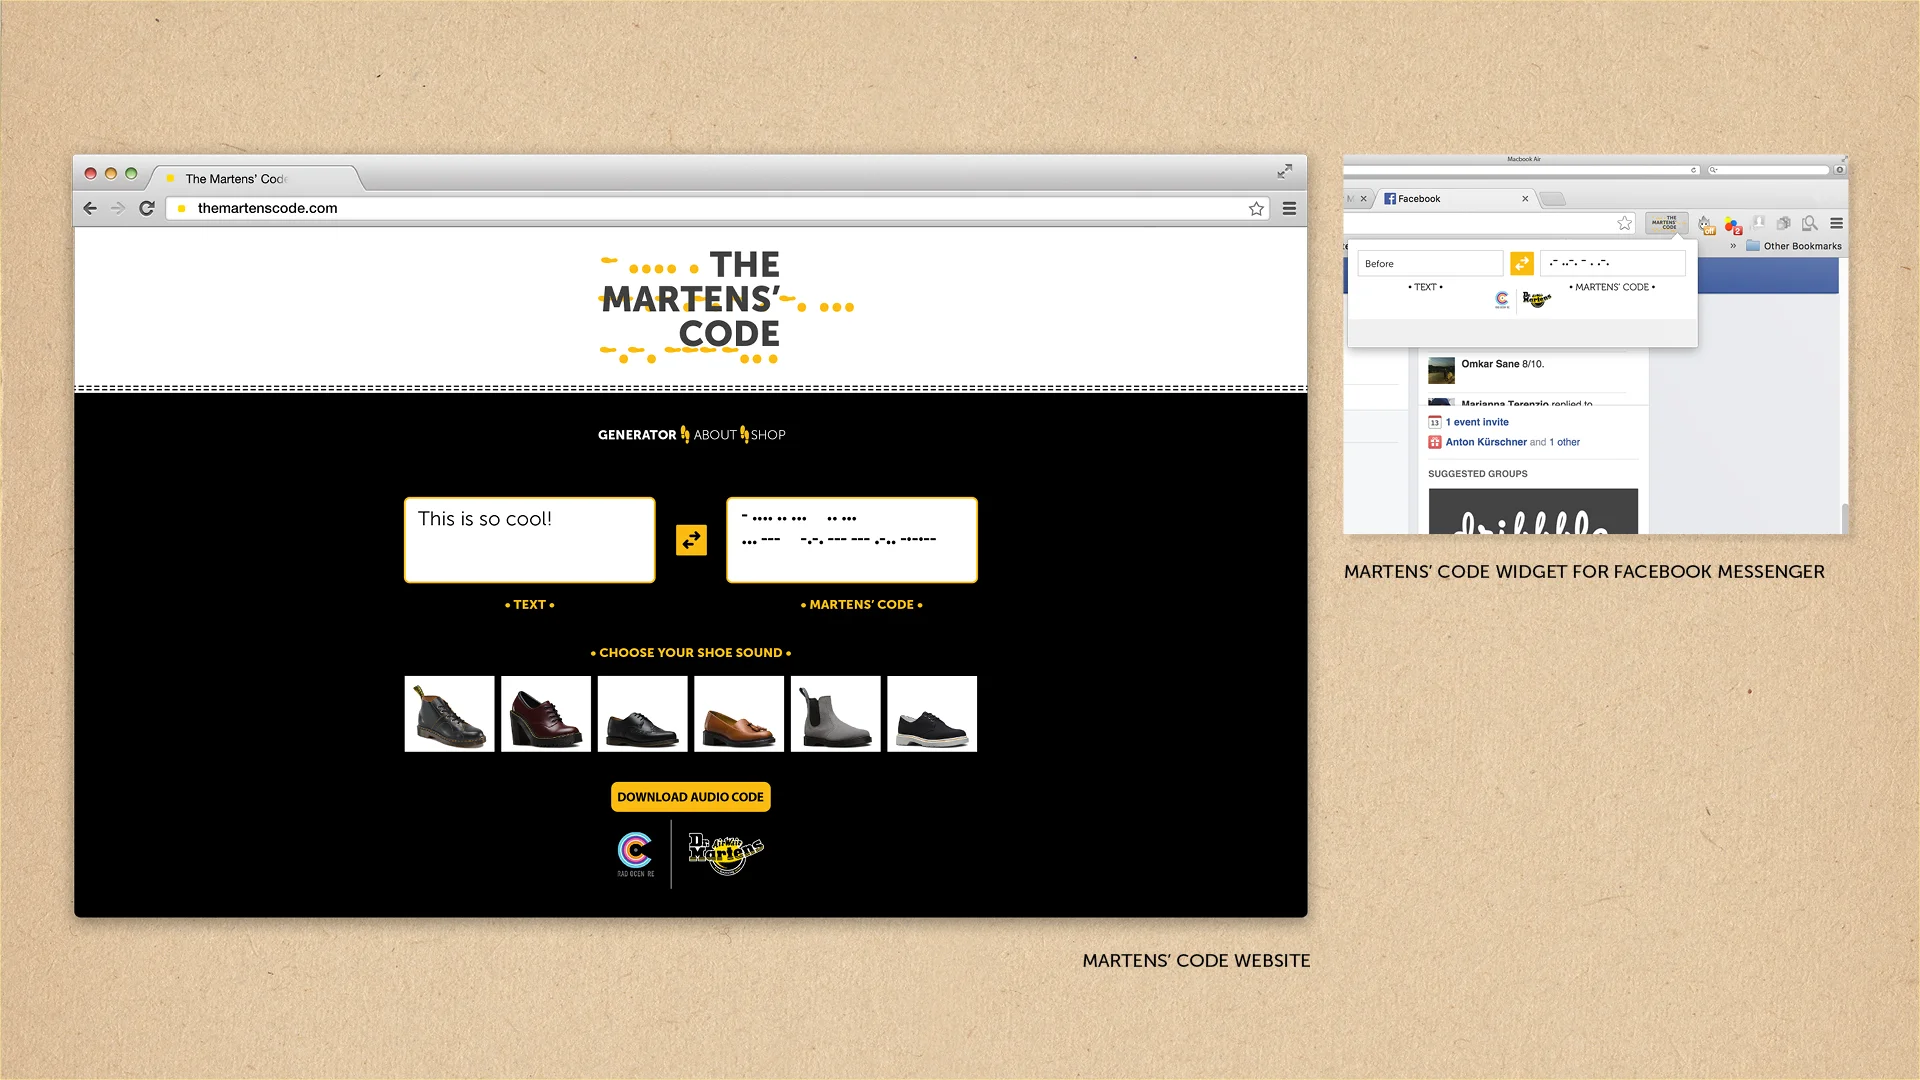Click The Martens' Code header logo
1920x1080 pixels.
tap(727, 306)
